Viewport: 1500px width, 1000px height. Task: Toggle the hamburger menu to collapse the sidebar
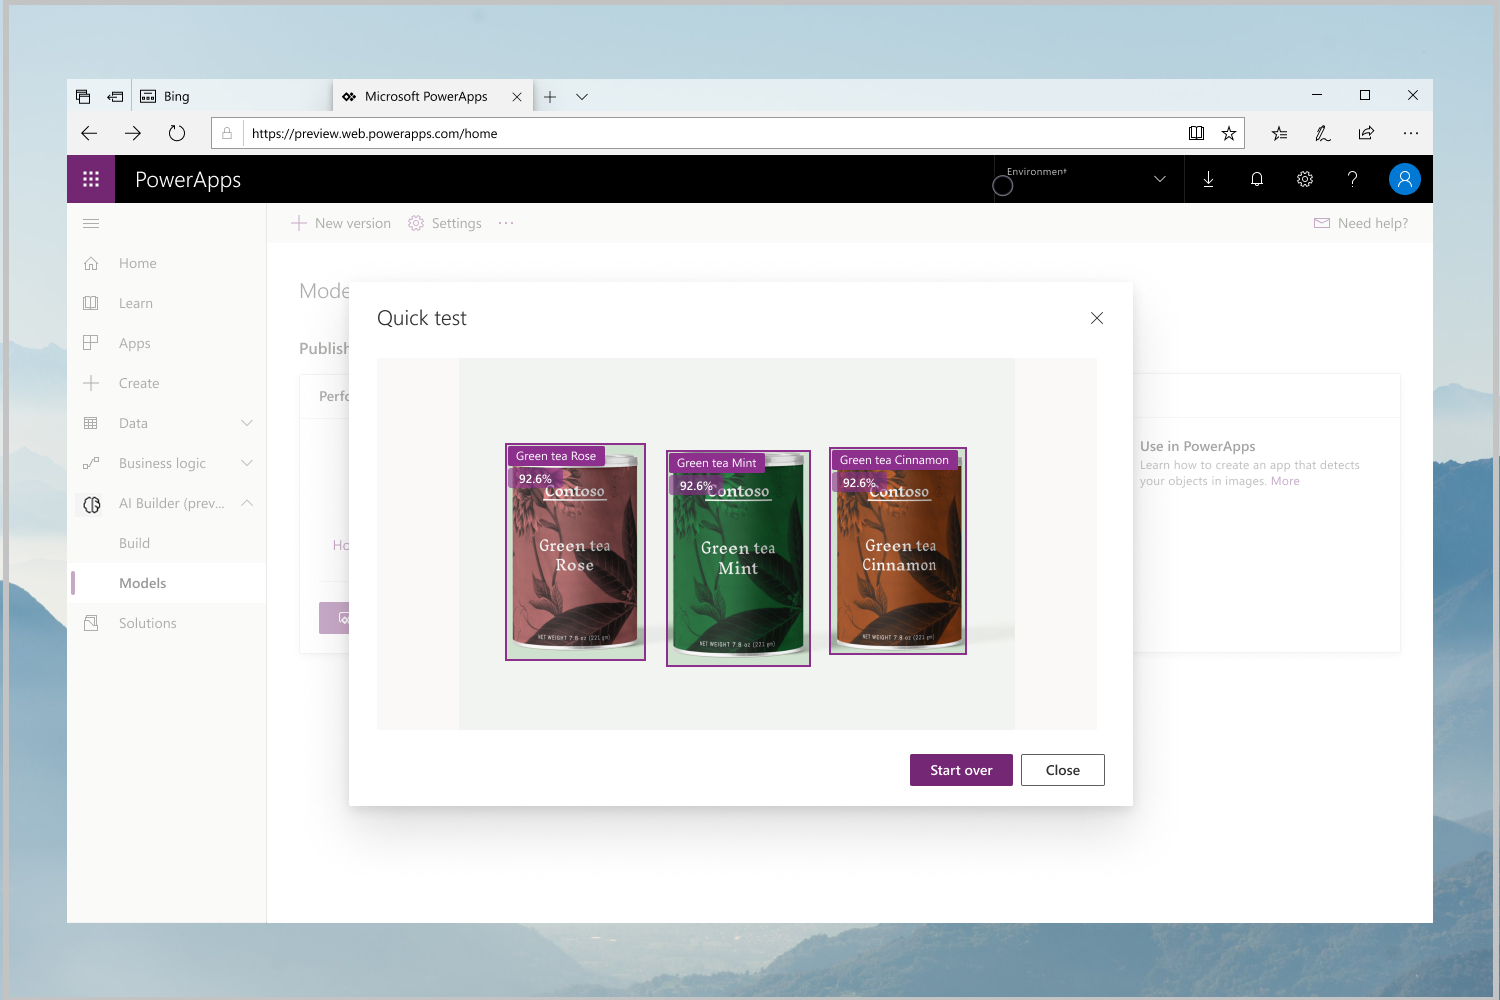[x=91, y=223]
